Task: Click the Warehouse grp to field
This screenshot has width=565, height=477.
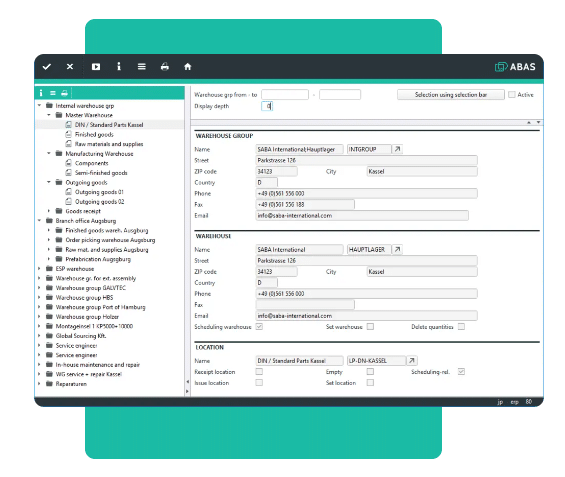Action: (340, 94)
